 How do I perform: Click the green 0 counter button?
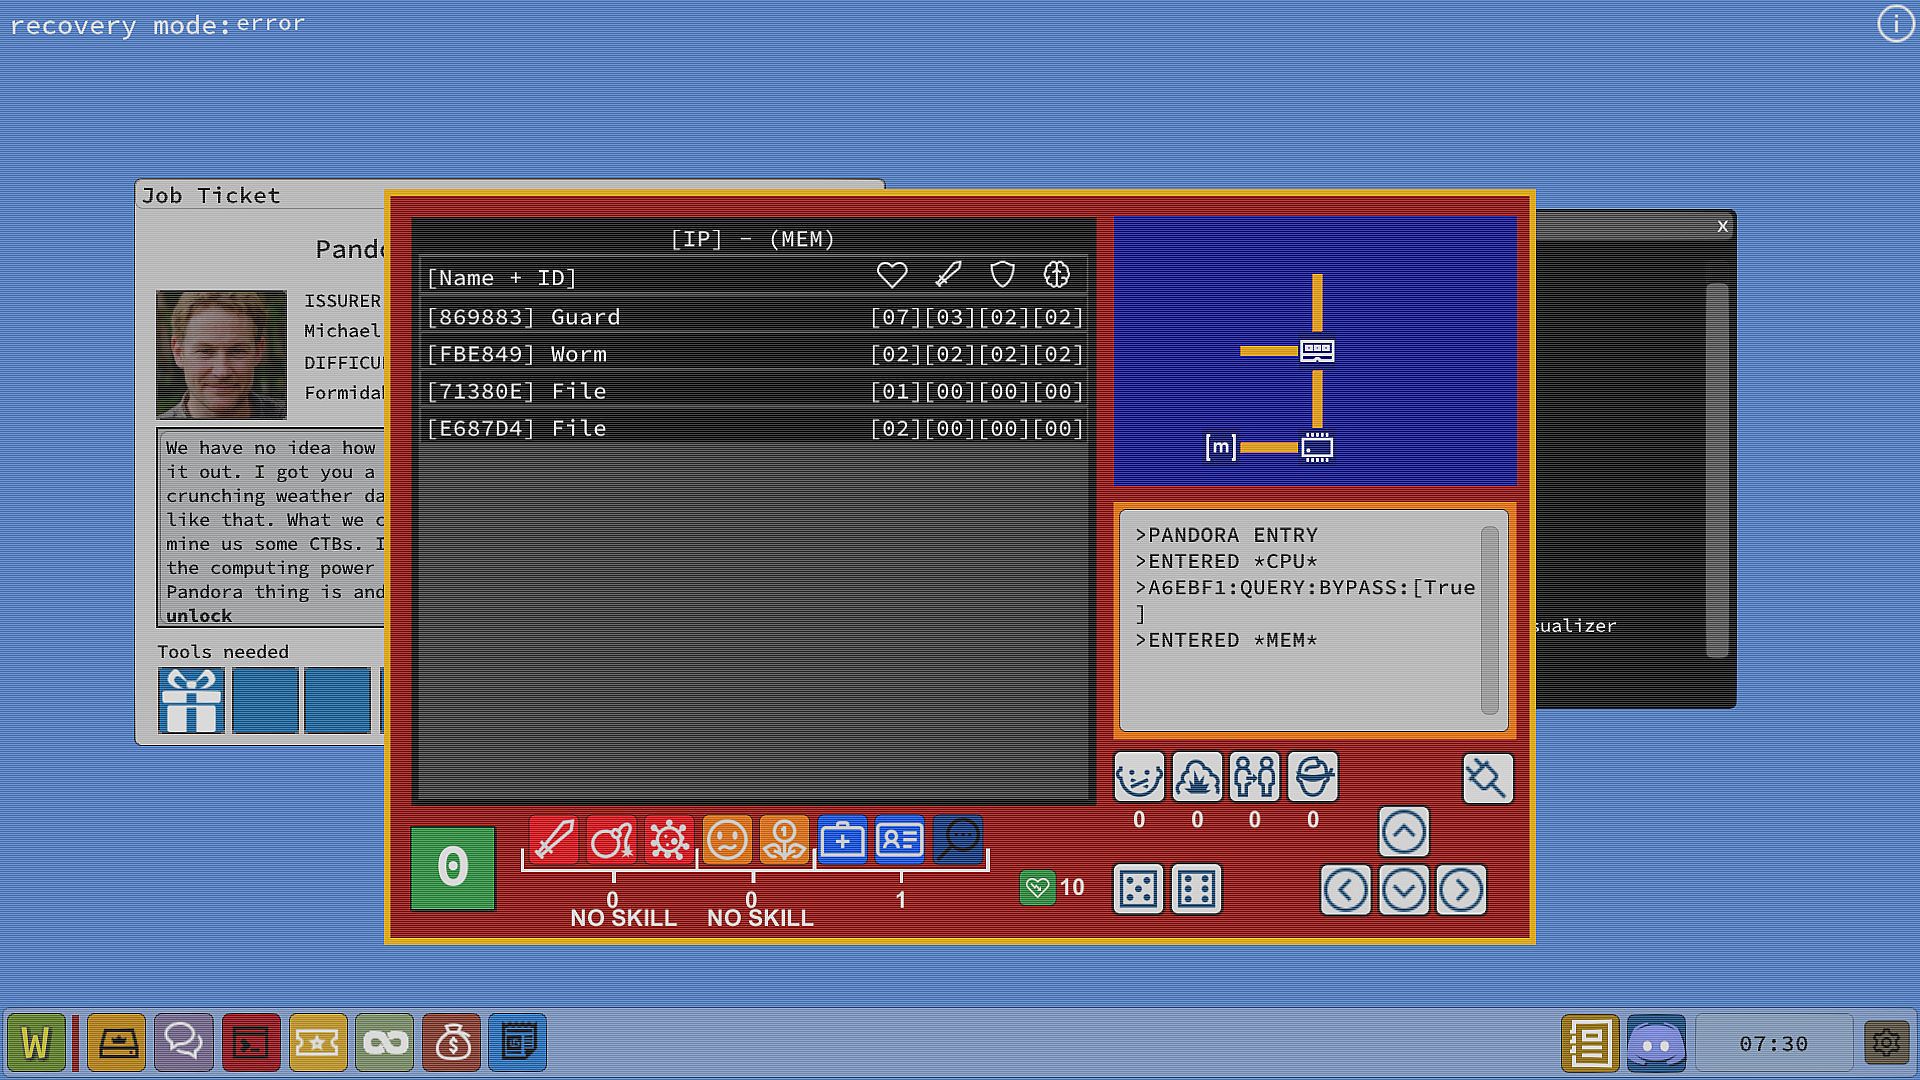pyautogui.click(x=452, y=867)
